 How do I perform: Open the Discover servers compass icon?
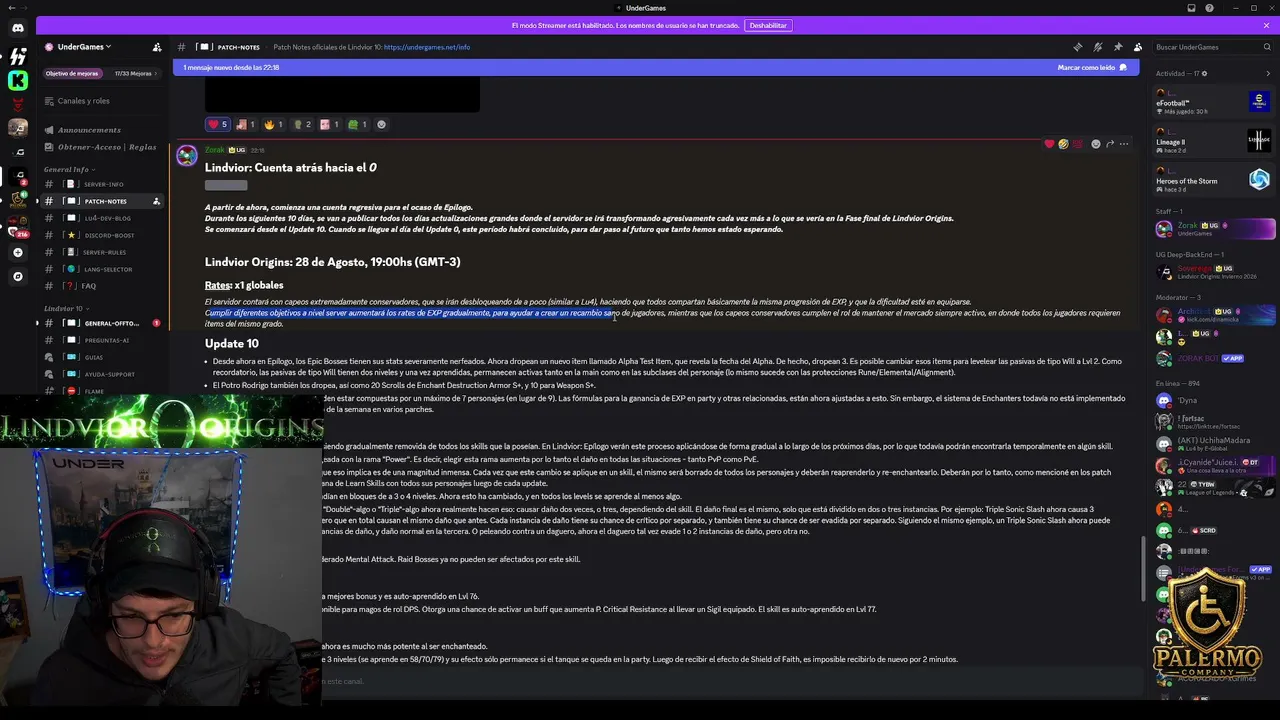point(18,276)
